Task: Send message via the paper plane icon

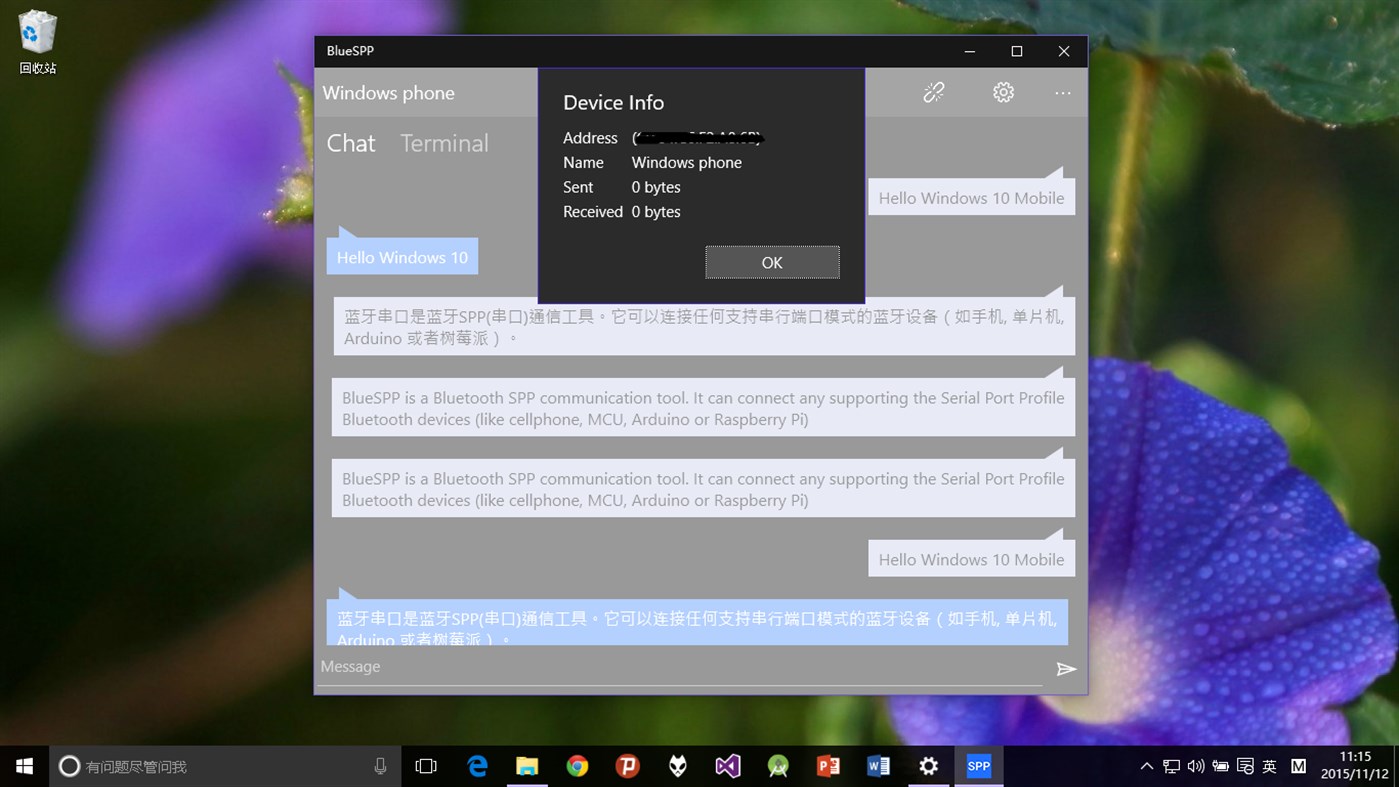Action: [1065, 668]
